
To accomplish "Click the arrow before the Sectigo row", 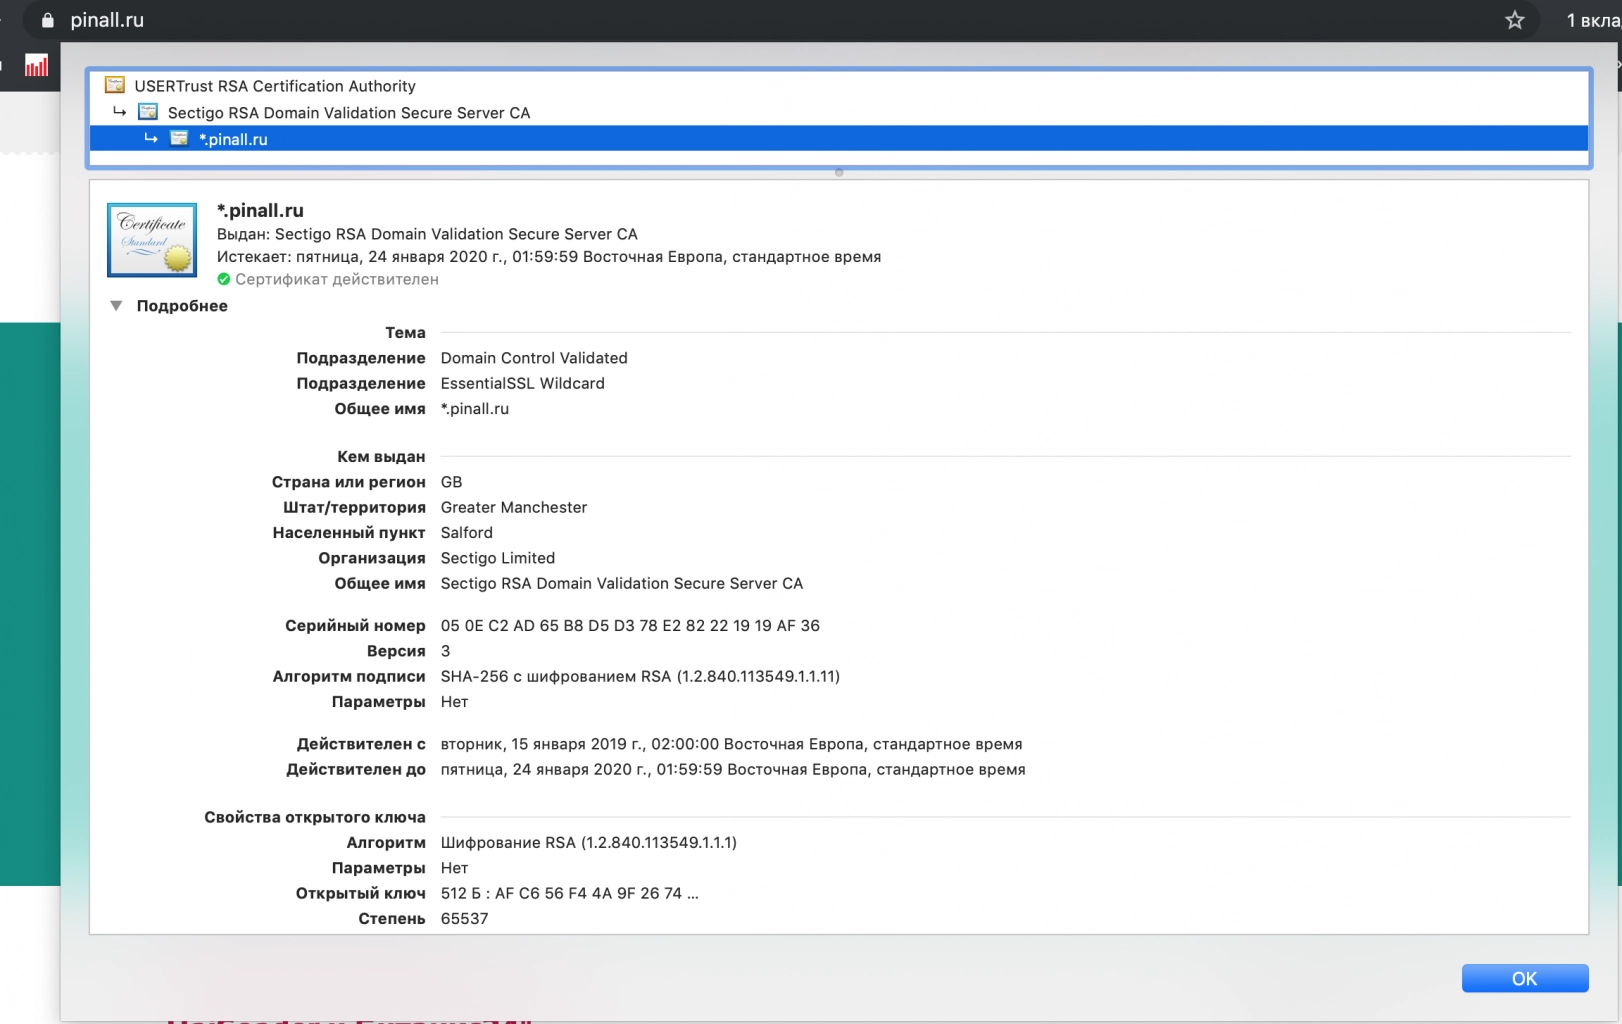I will click(119, 112).
